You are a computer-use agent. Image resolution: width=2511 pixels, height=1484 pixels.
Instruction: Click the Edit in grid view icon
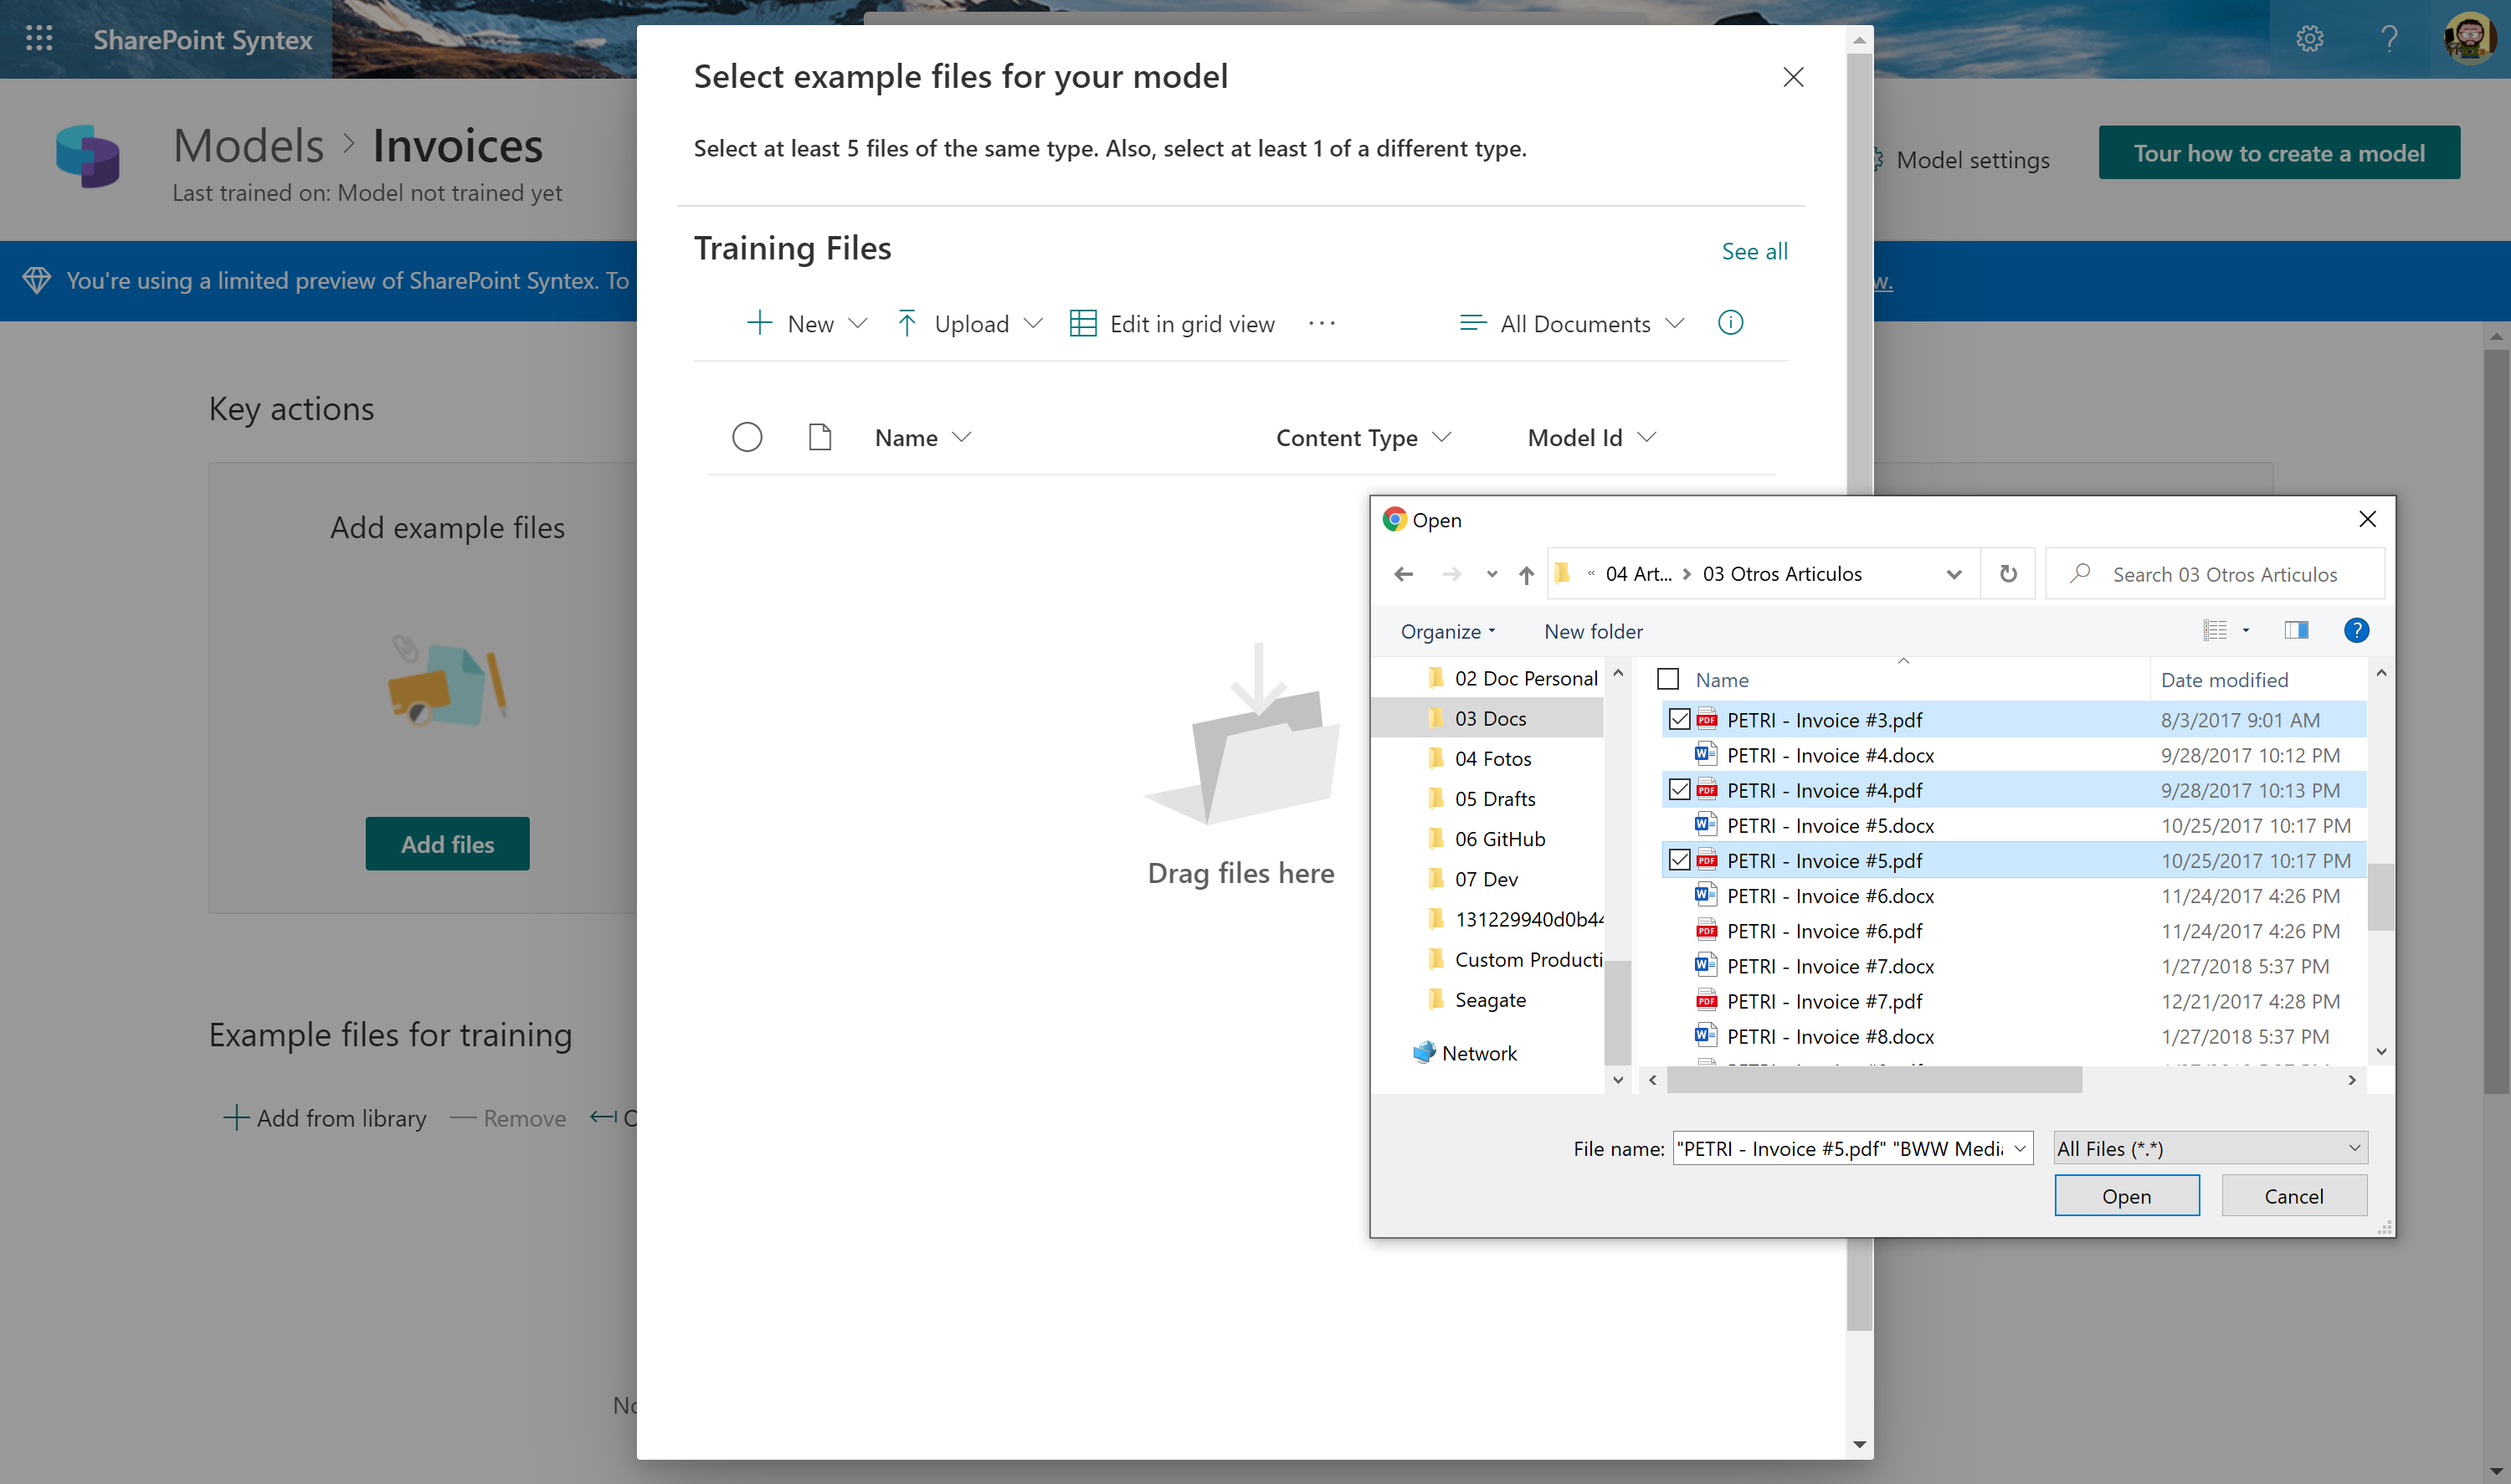[1083, 324]
